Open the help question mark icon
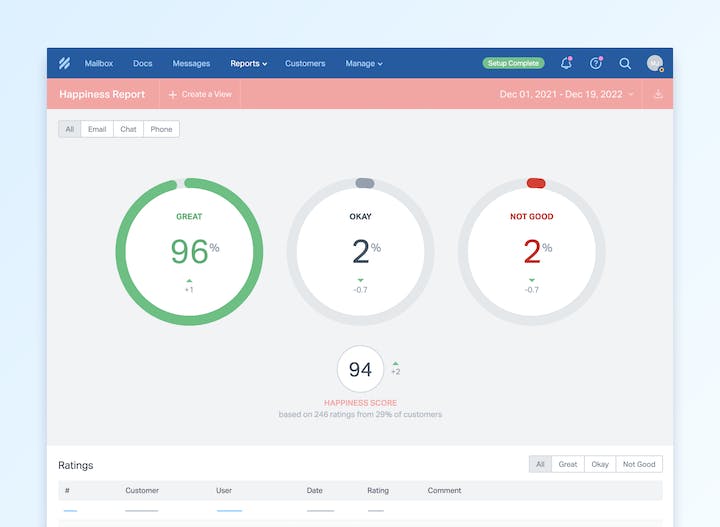Viewport: 720px width, 527px height. pyautogui.click(x=596, y=63)
